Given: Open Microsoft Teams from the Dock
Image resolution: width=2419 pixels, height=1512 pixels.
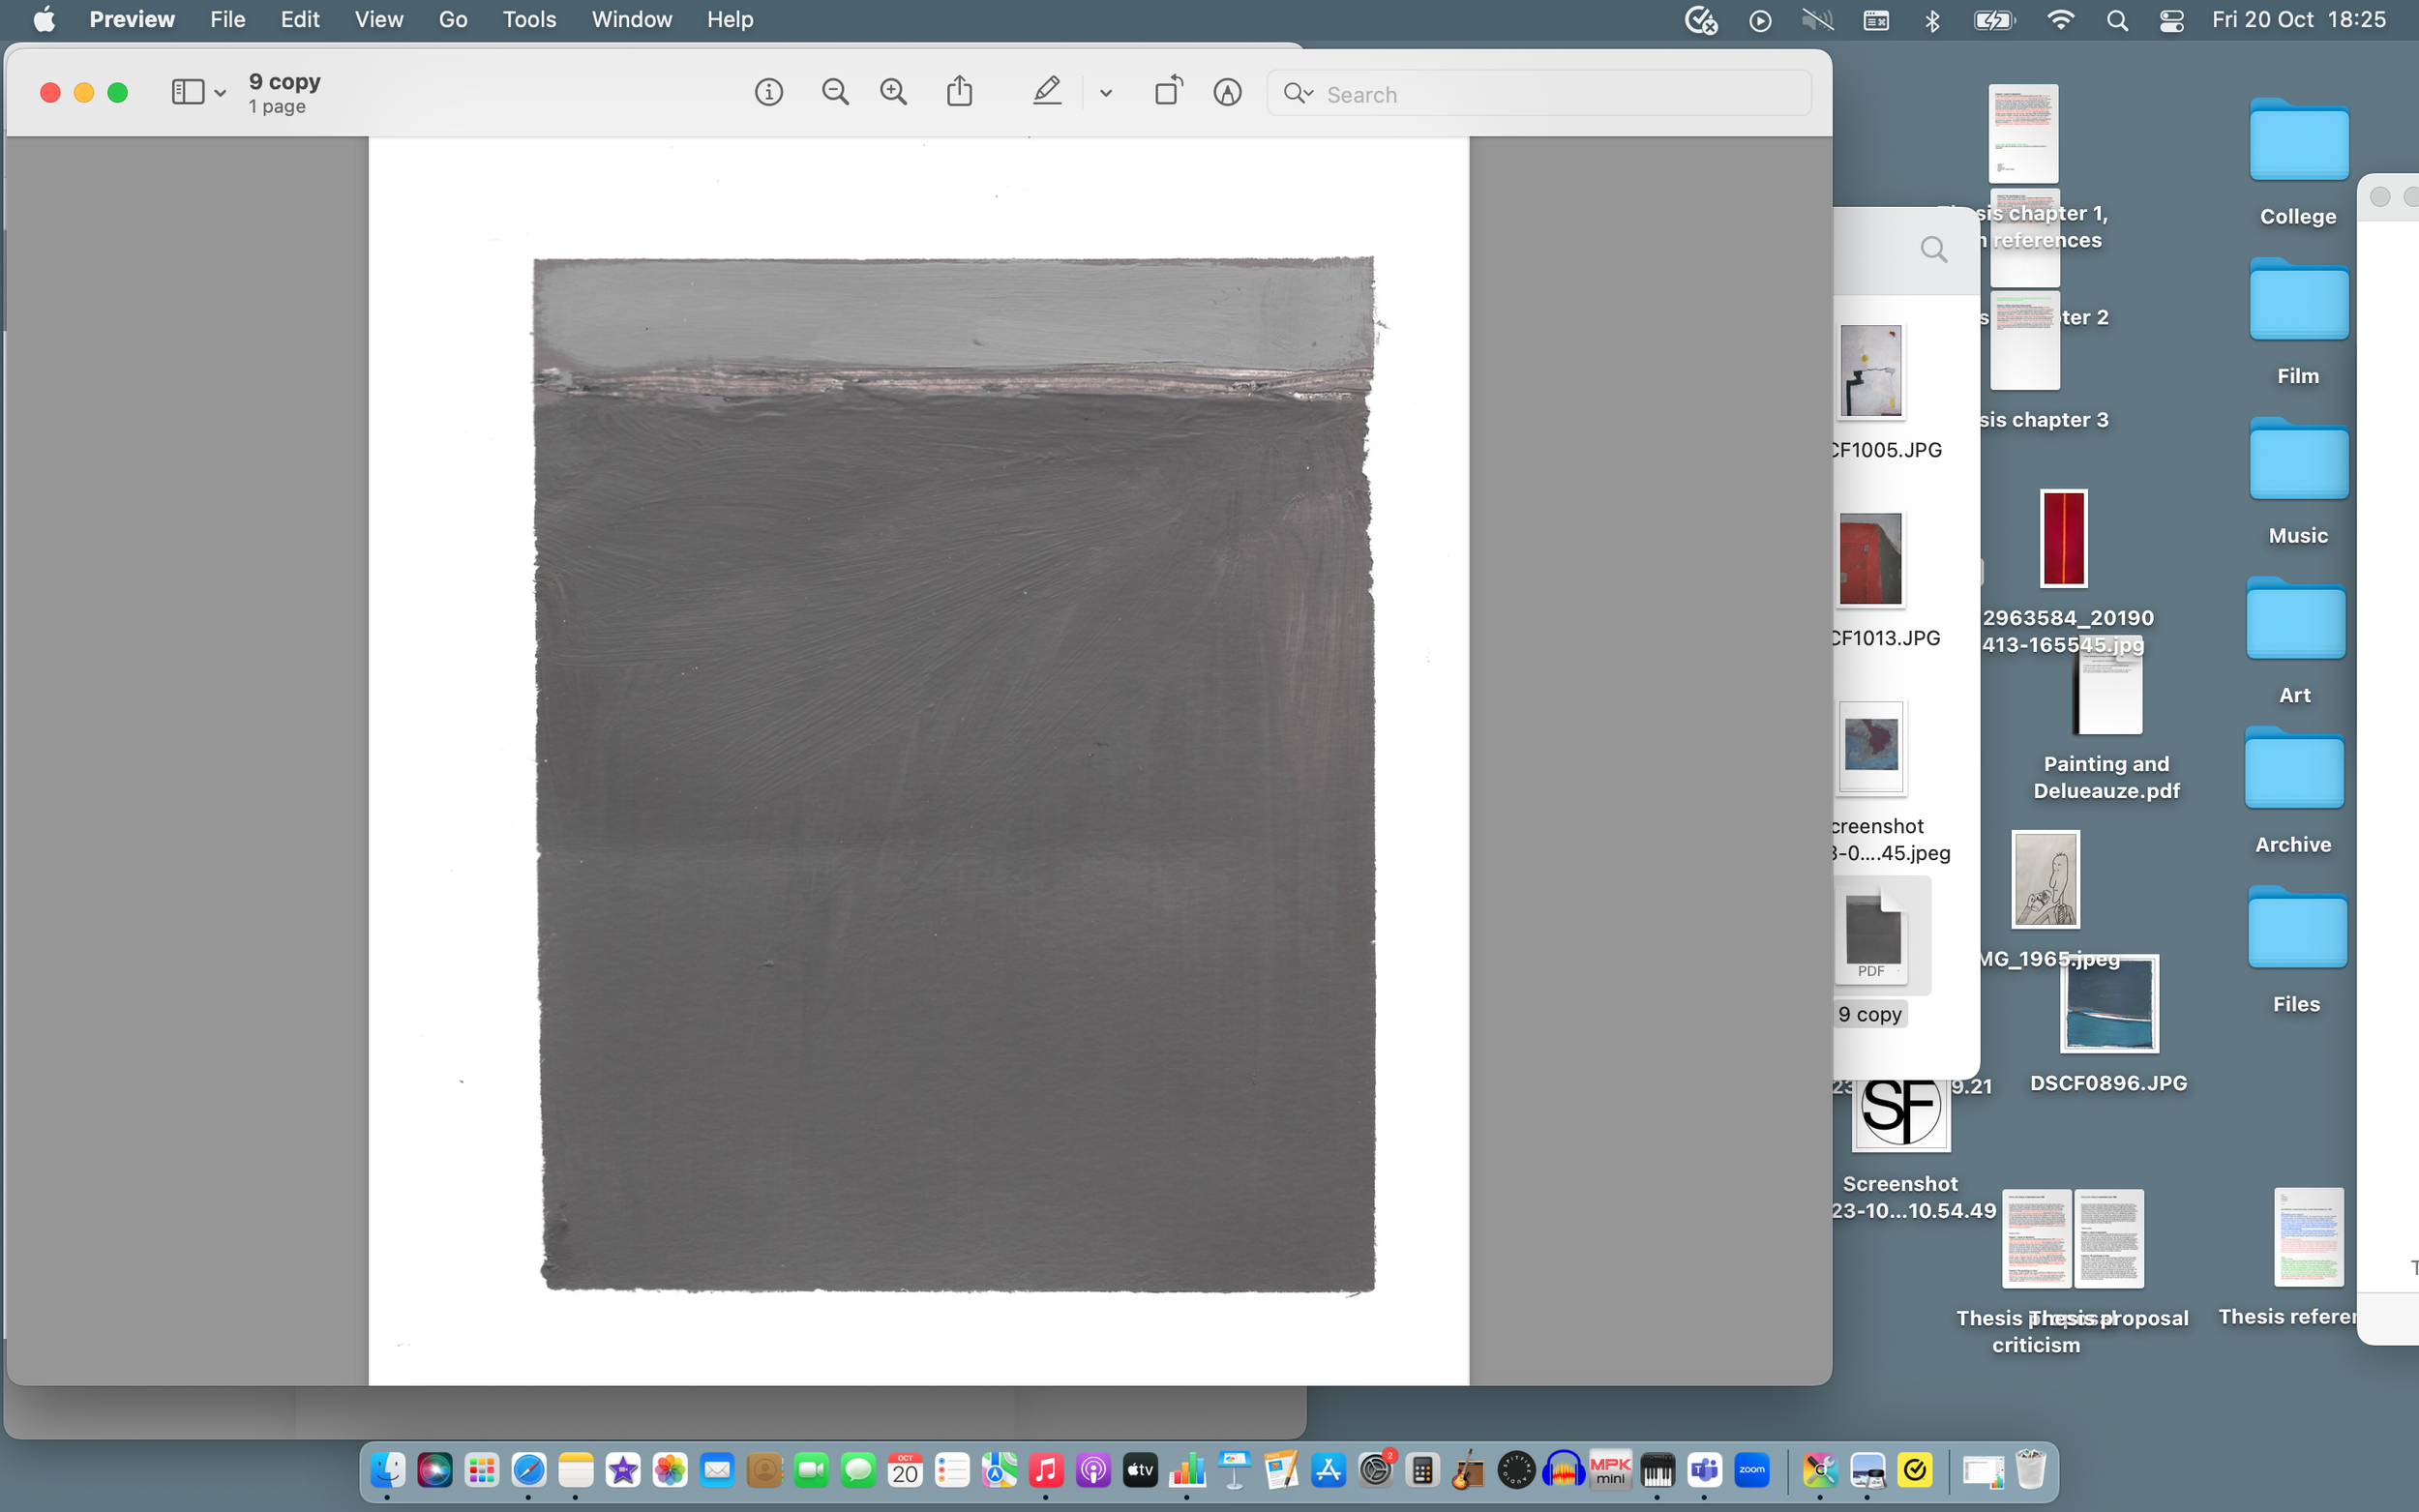Looking at the screenshot, I should (1704, 1471).
